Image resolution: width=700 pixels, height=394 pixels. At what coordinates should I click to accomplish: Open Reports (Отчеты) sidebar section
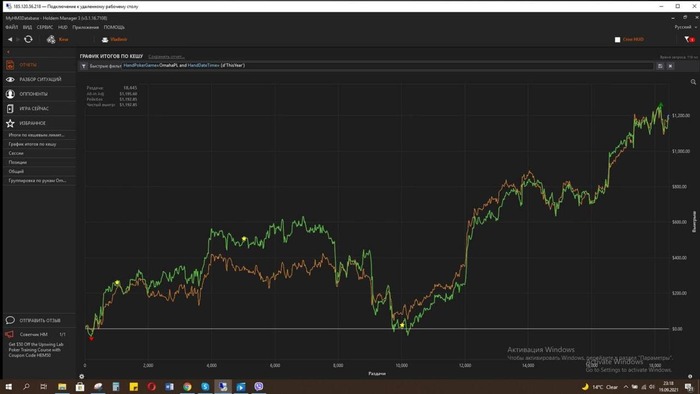coord(39,65)
